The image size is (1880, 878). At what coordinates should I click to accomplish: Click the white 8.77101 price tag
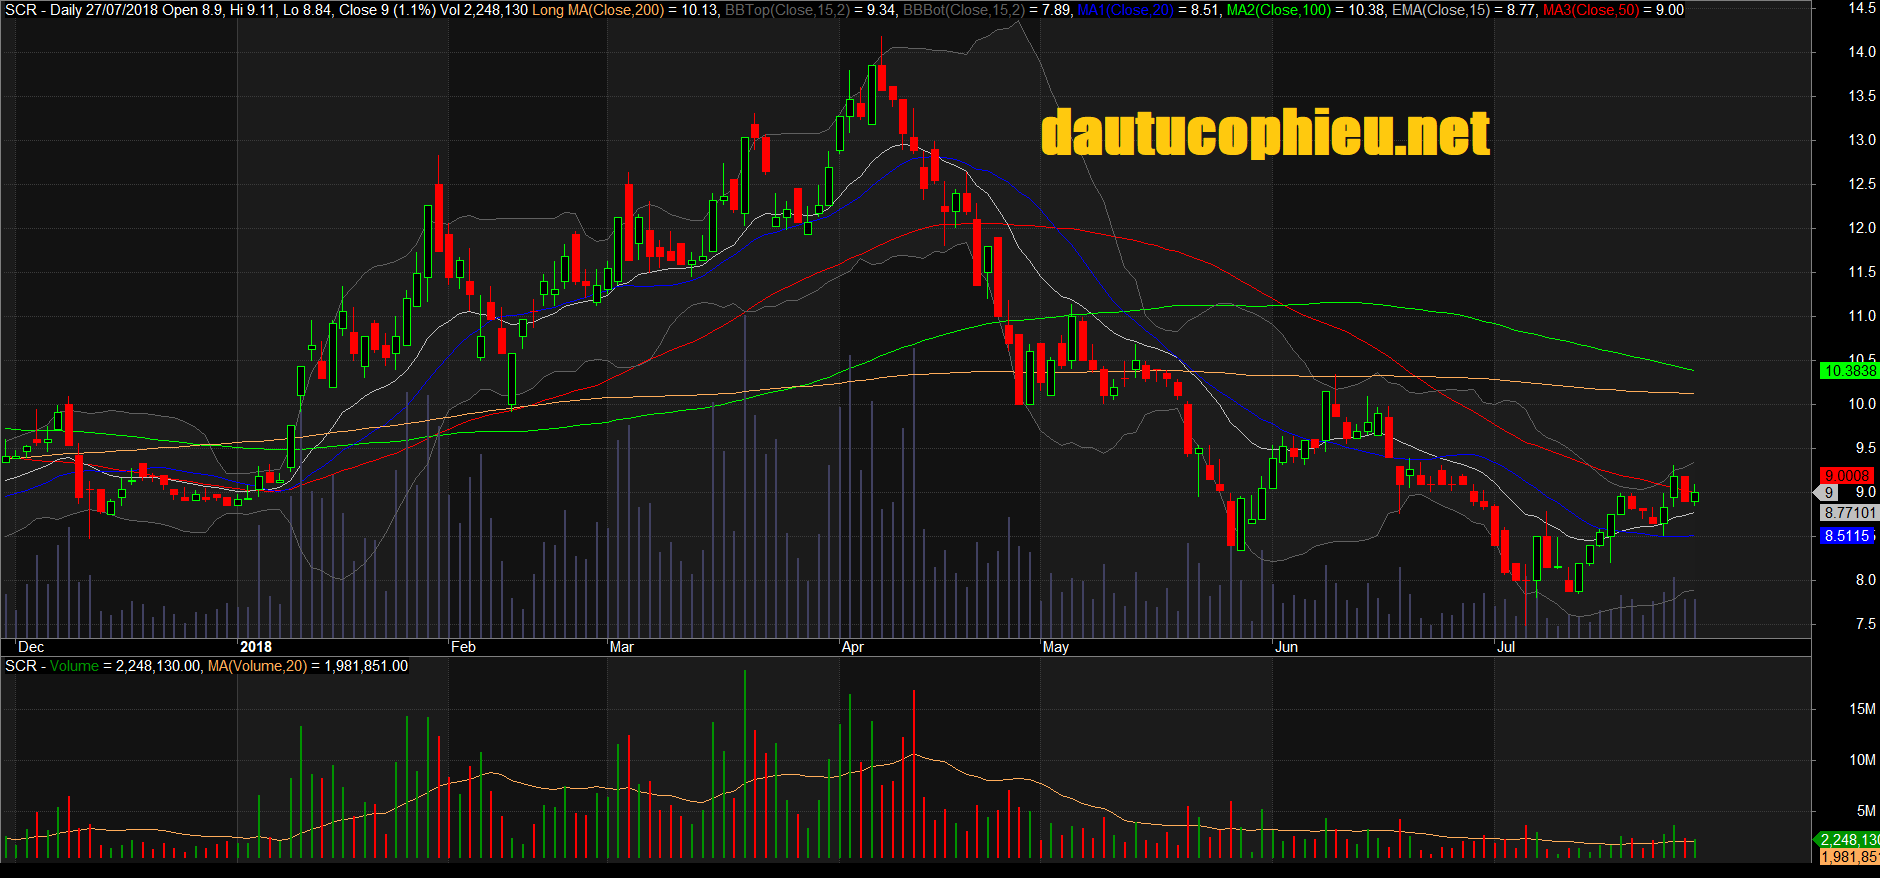point(1848,513)
